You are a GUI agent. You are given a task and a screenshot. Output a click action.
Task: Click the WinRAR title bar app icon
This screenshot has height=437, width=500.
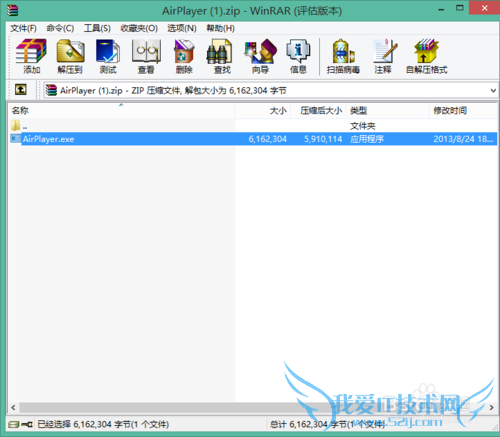coord(12,10)
